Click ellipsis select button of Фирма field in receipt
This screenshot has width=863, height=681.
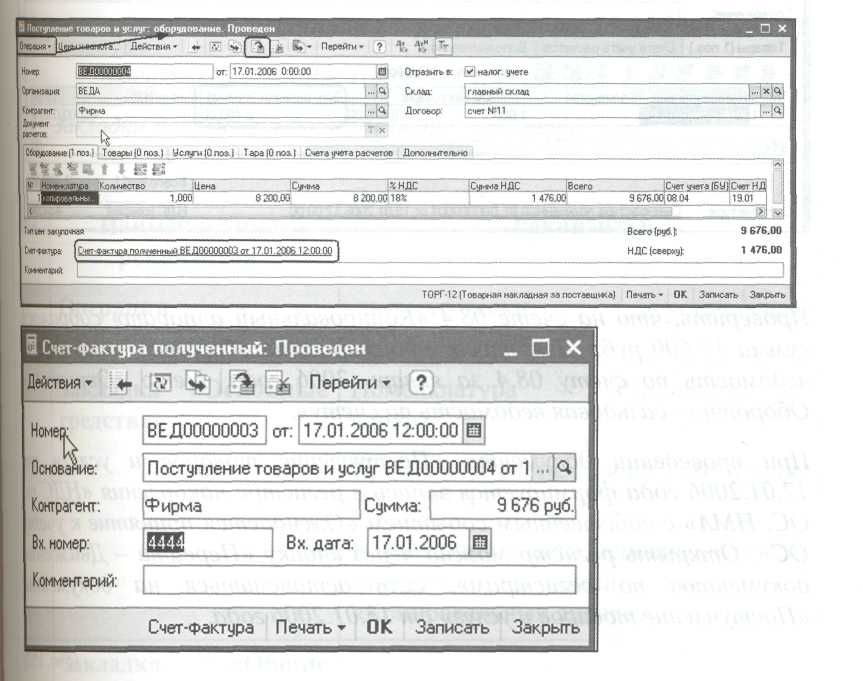pyautogui.click(x=372, y=111)
